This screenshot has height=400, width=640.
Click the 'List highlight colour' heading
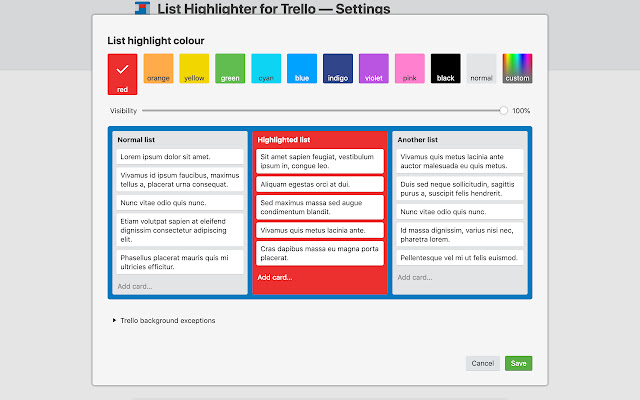[156, 41]
